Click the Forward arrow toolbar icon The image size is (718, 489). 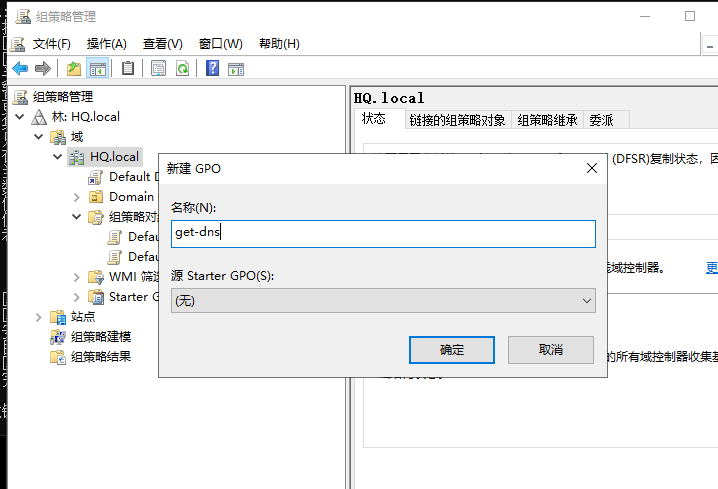(43, 69)
